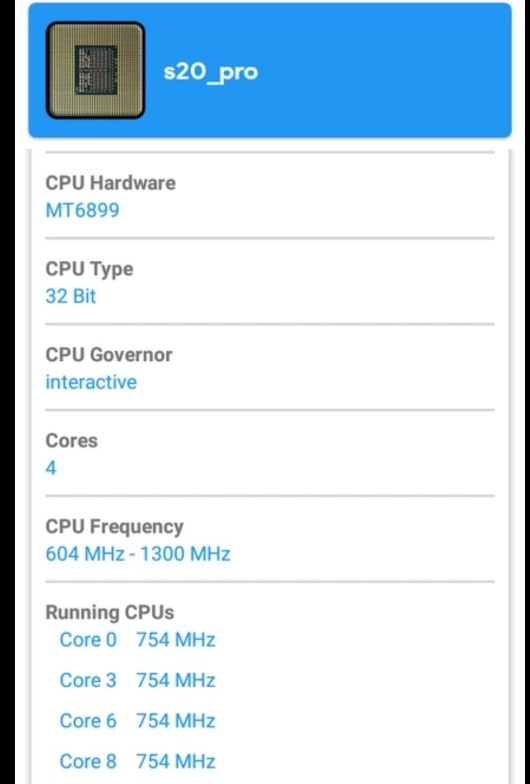
Task: Select the Core 8 entry
Action: tap(88, 762)
